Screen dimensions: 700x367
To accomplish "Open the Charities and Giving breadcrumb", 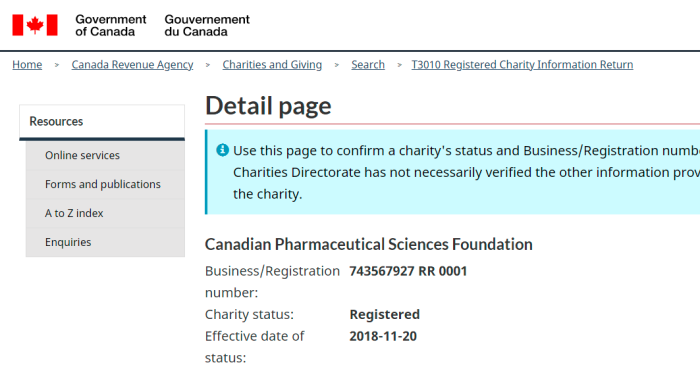I will coord(272,65).
